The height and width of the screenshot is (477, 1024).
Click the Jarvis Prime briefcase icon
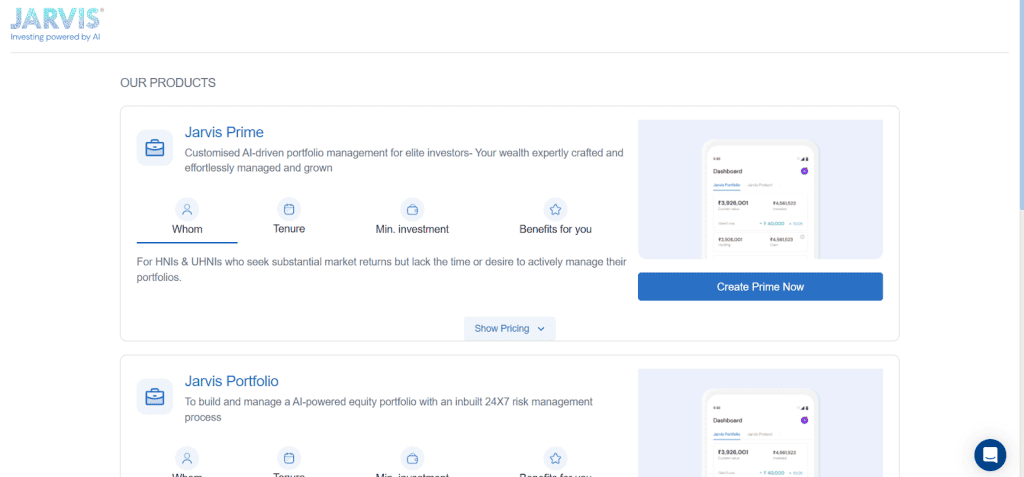(x=155, y=148)
